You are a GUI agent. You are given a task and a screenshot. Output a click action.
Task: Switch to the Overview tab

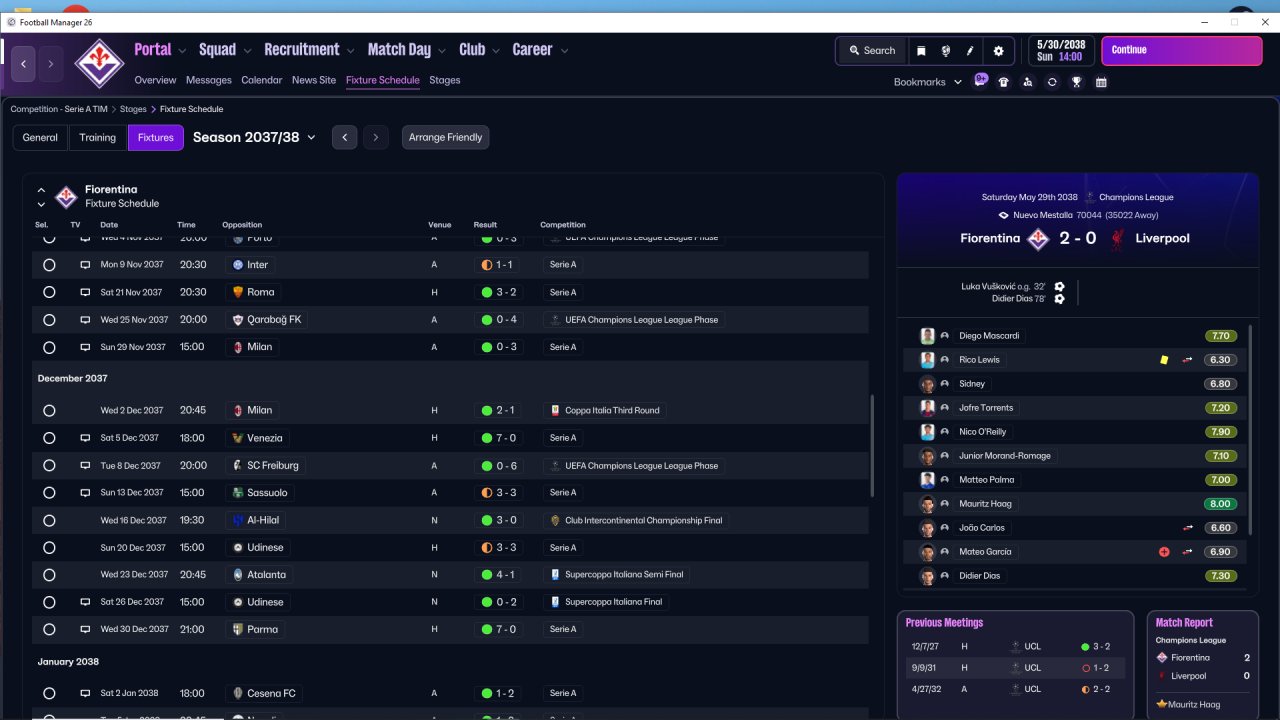[x=155, y=80]
